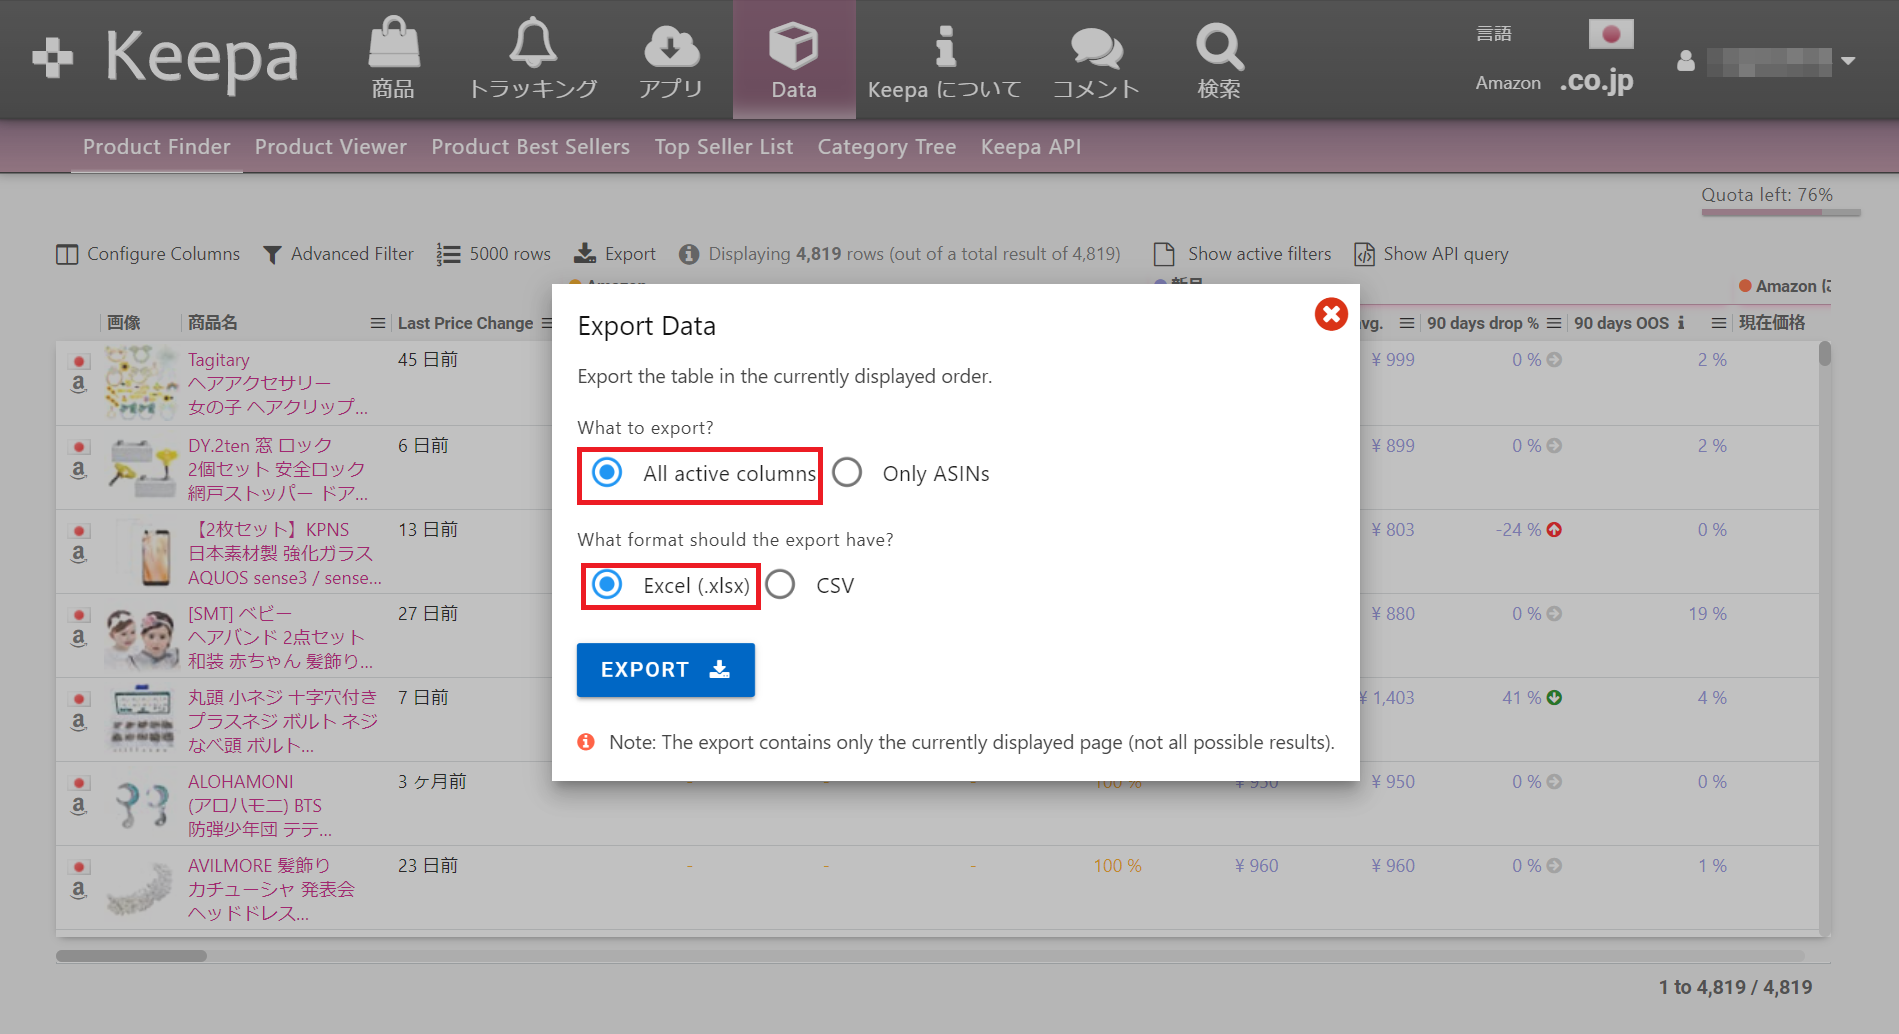The height and width of the screenshot is (1034, 1899).
Task: Click 90 days OOS info icon
Action: coord(1681,323)
